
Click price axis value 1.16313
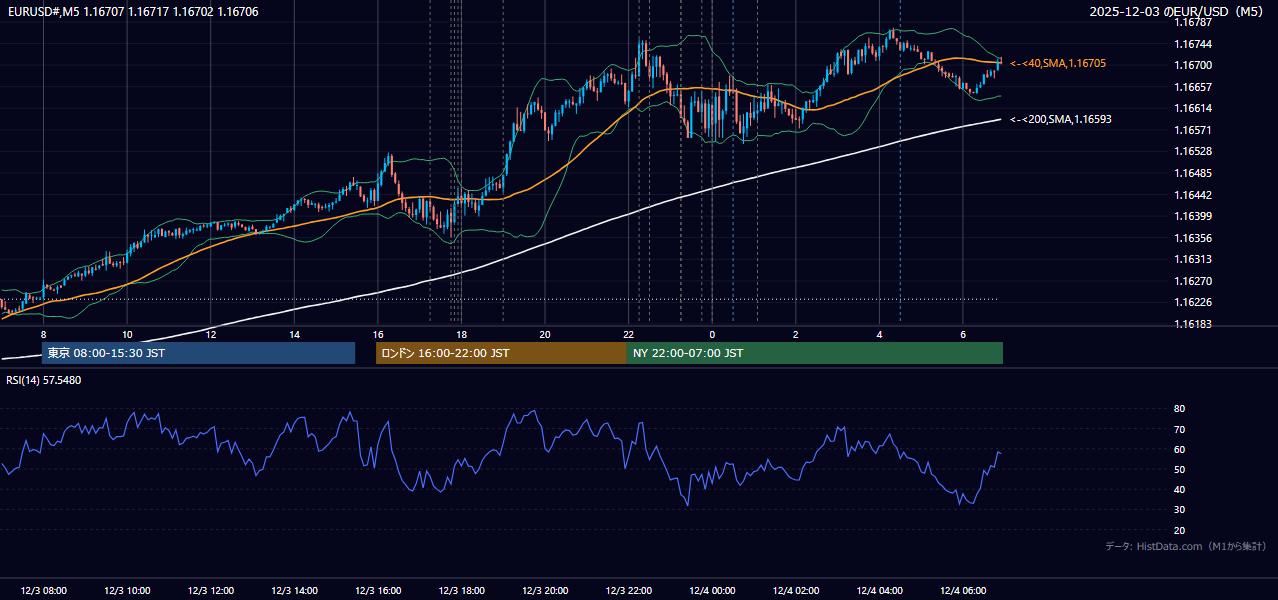(x=1192, y=259)
